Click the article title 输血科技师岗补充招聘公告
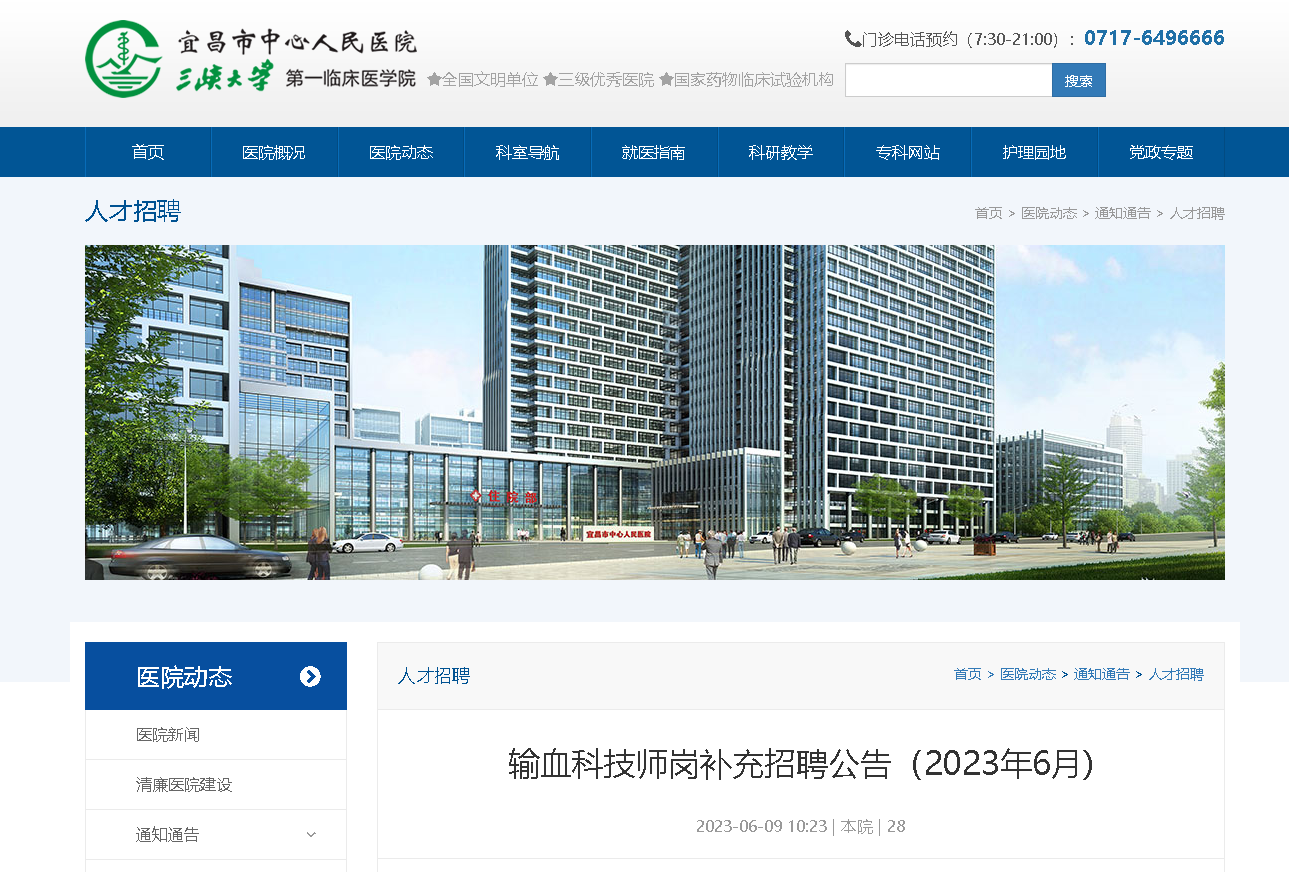Viewport: 1289px width, 872px height. tap(800, 764)
